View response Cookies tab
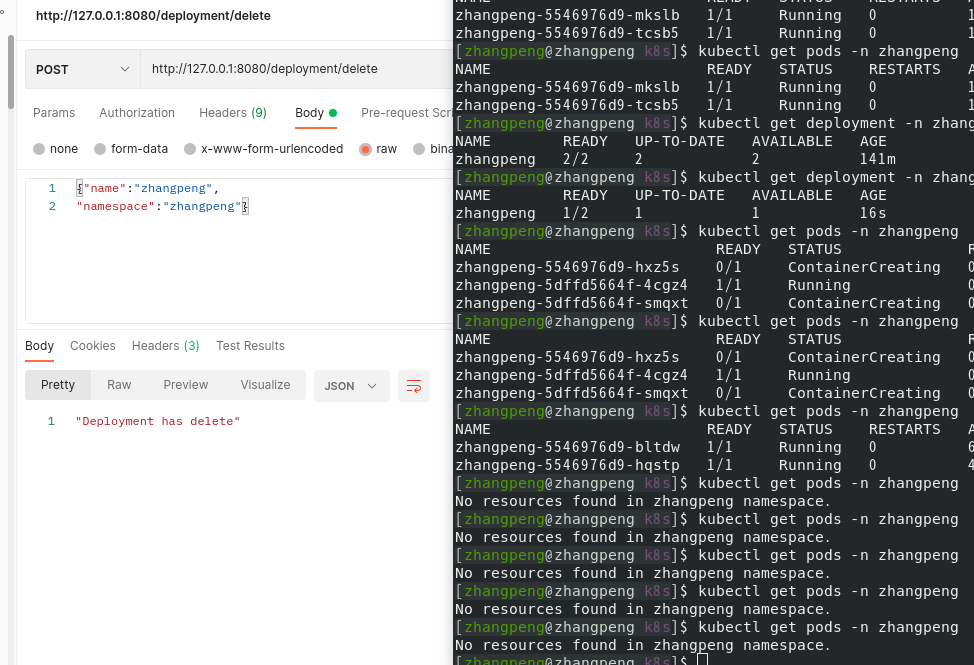Viewport: 974px width, 665px height. pyautogui.click(x=93, y=346)
